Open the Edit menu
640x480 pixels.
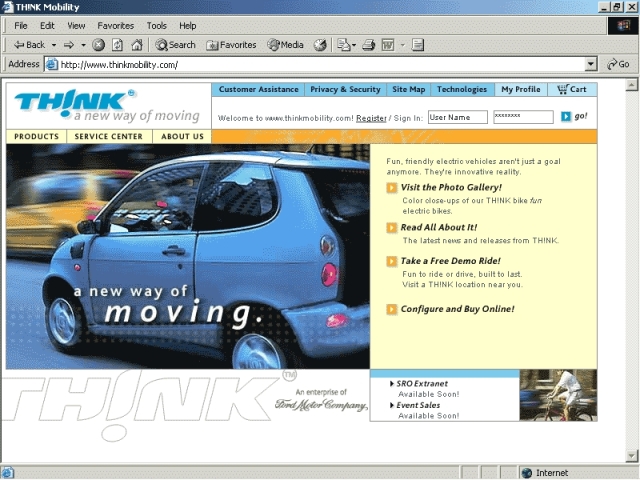point(47,26)
